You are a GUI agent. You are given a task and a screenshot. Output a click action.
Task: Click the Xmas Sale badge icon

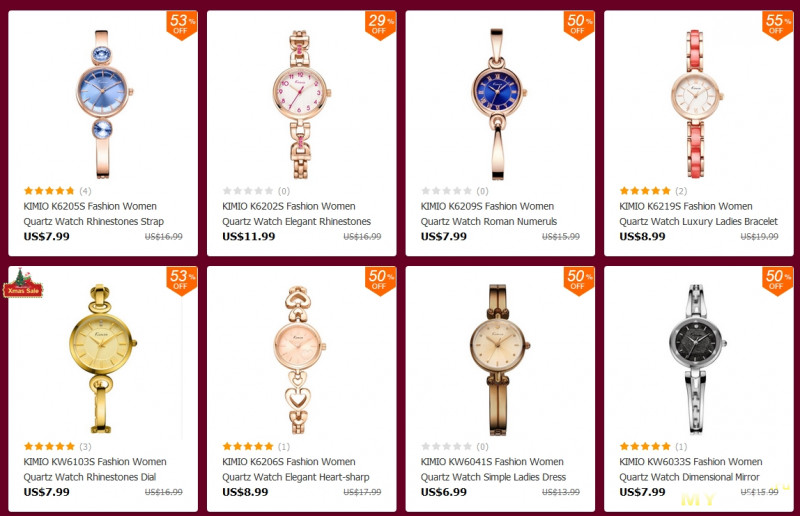(x=23, y=283)
